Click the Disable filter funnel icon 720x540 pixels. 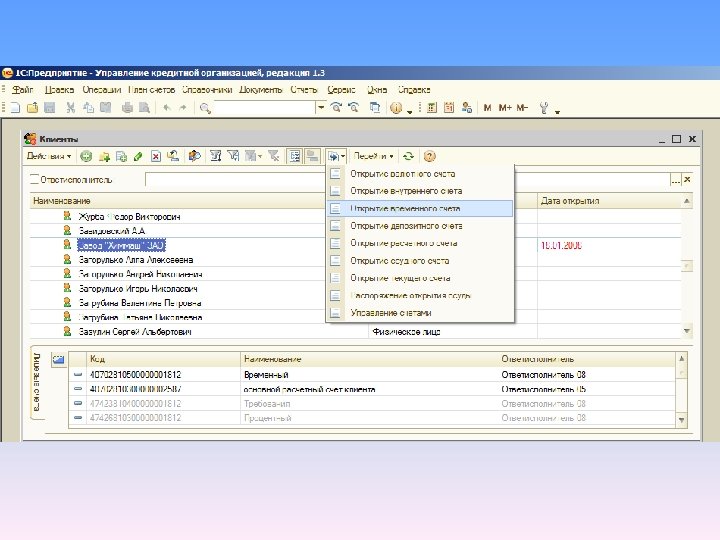[274, 156]
